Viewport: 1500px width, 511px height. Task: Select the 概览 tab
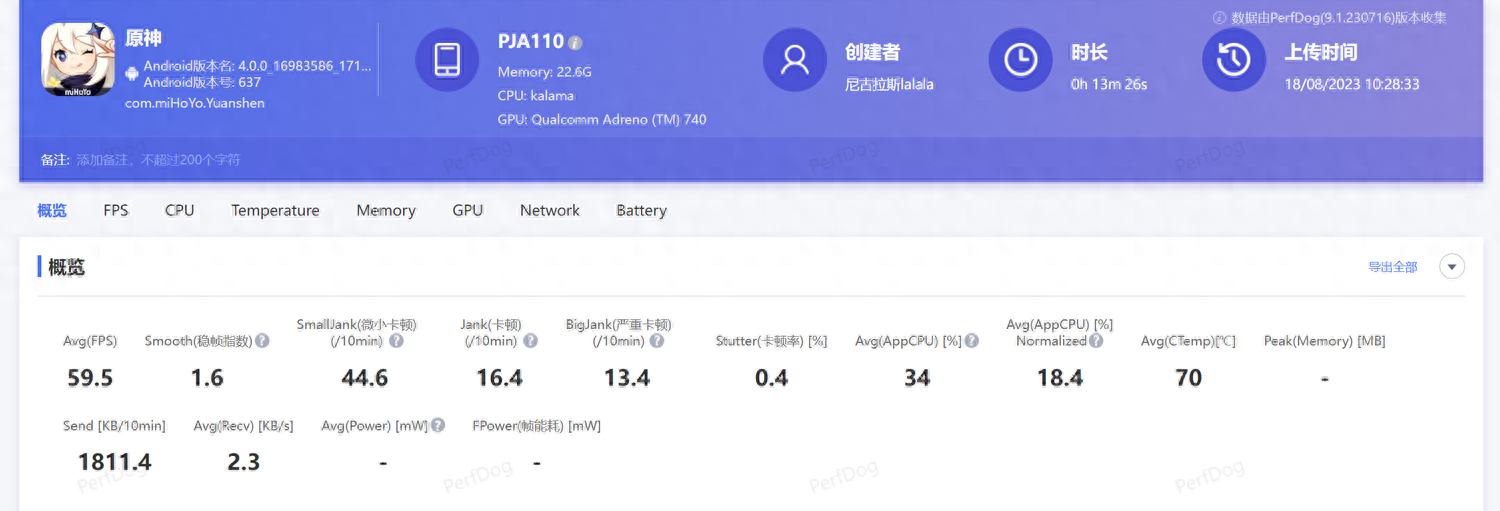(52, 210)
